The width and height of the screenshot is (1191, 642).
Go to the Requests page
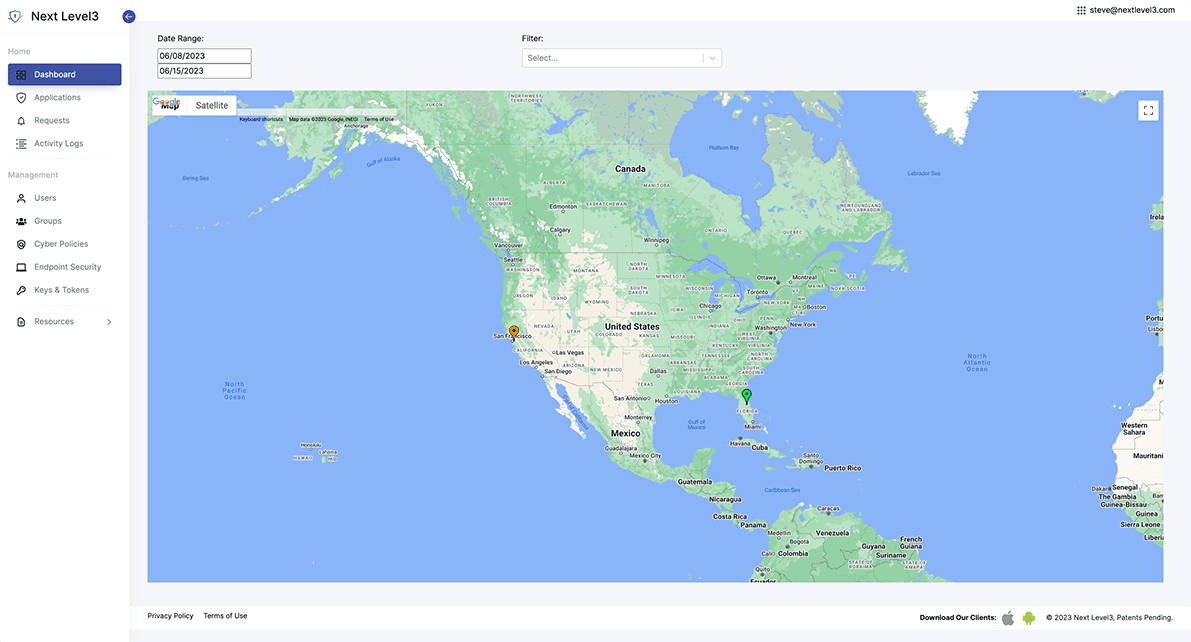(52, 120)
